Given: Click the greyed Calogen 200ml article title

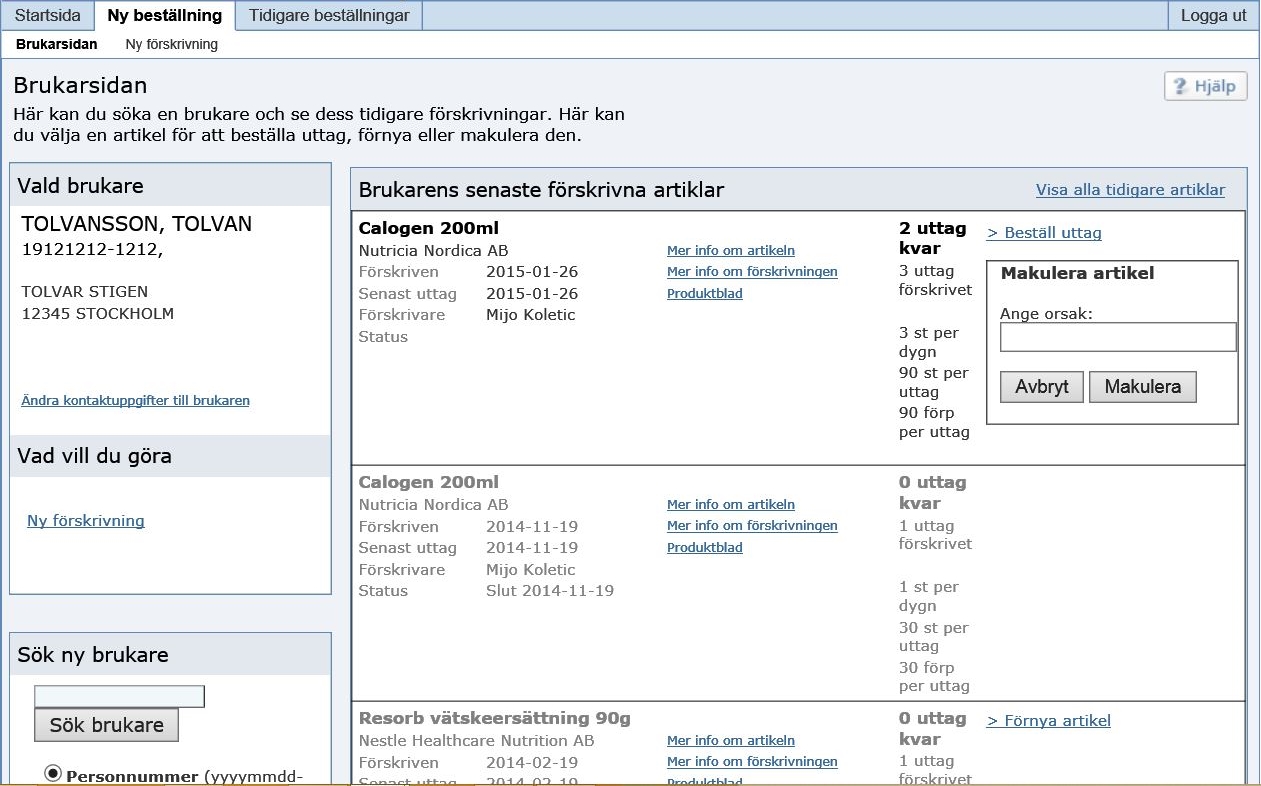Looking at the screenshot, I should coord(428,483).
